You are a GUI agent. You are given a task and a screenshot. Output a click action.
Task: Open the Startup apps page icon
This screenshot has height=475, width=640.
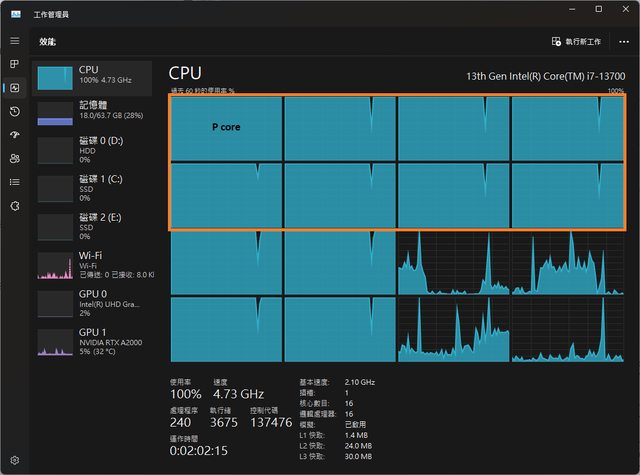pos(14,135)
